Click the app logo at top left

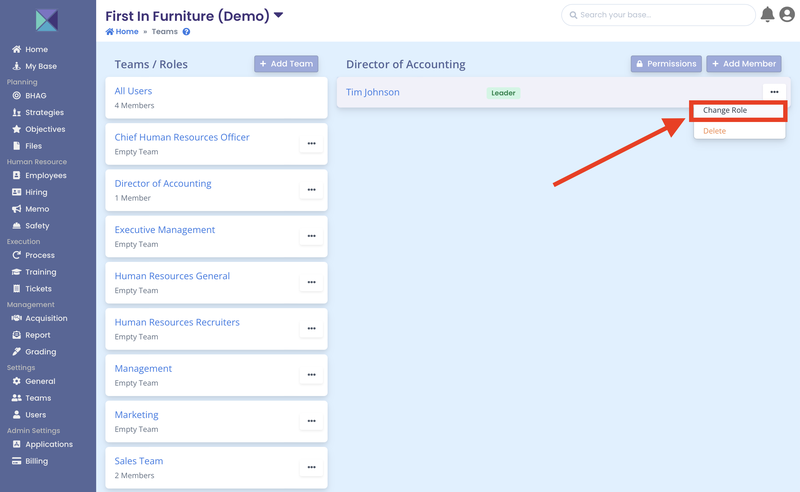(x=47, y=20)
